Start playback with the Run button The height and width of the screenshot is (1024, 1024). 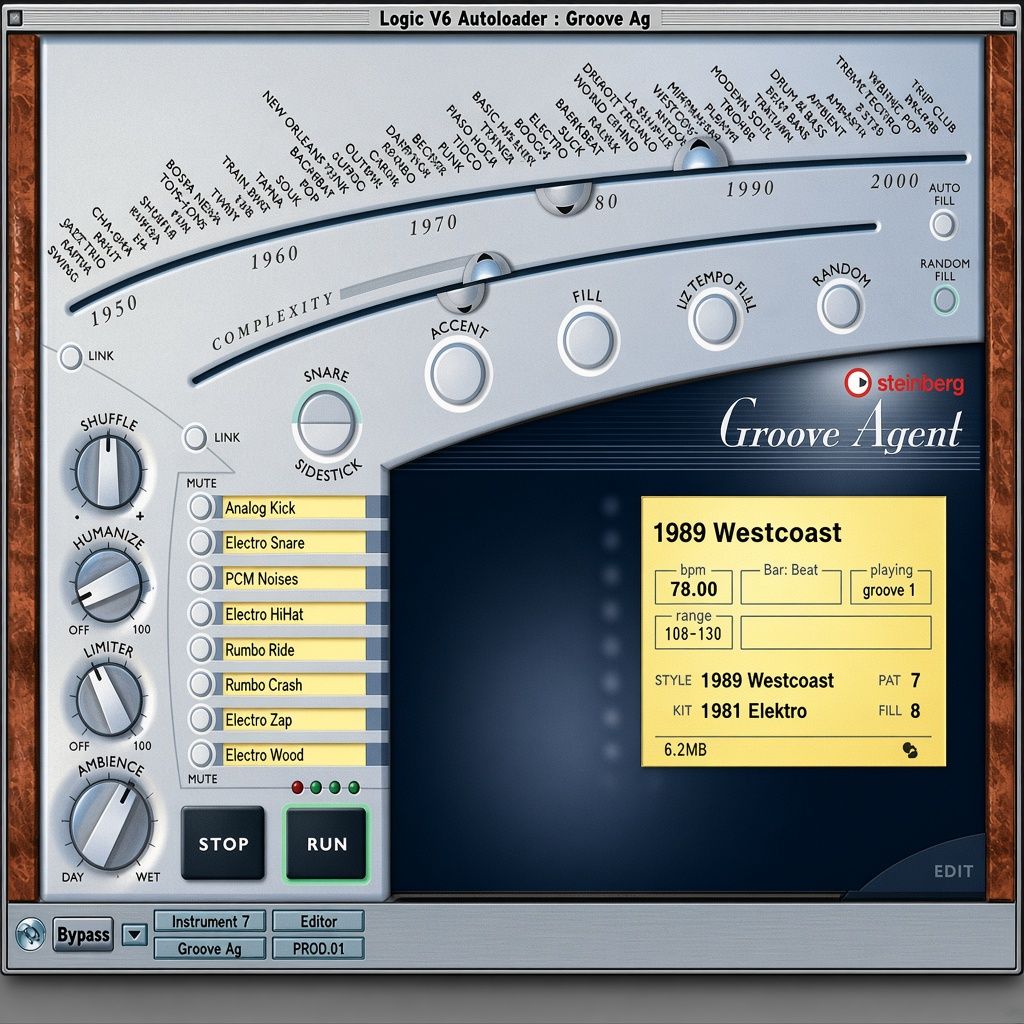[x=327, y=843]
